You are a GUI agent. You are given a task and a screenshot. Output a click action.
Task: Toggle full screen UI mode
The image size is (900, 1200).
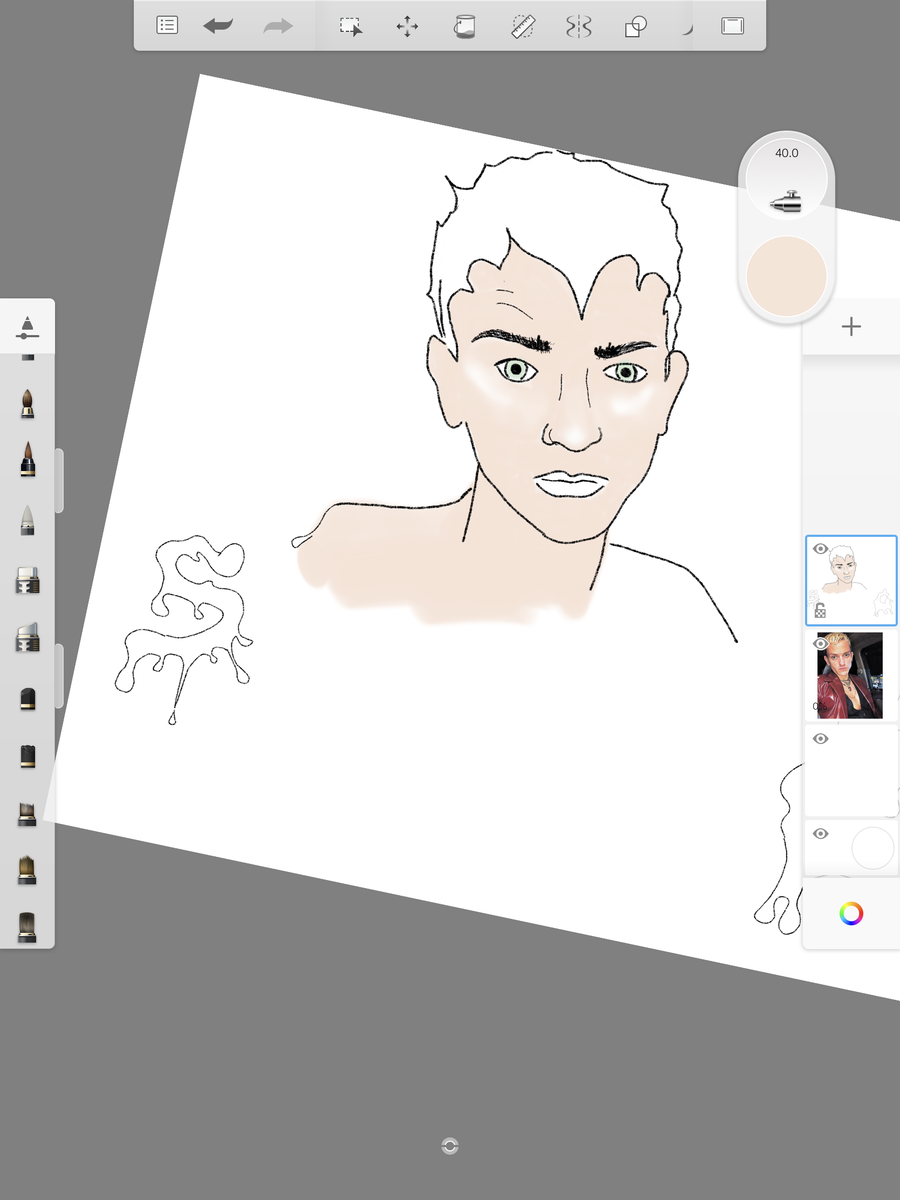(733, 26)
